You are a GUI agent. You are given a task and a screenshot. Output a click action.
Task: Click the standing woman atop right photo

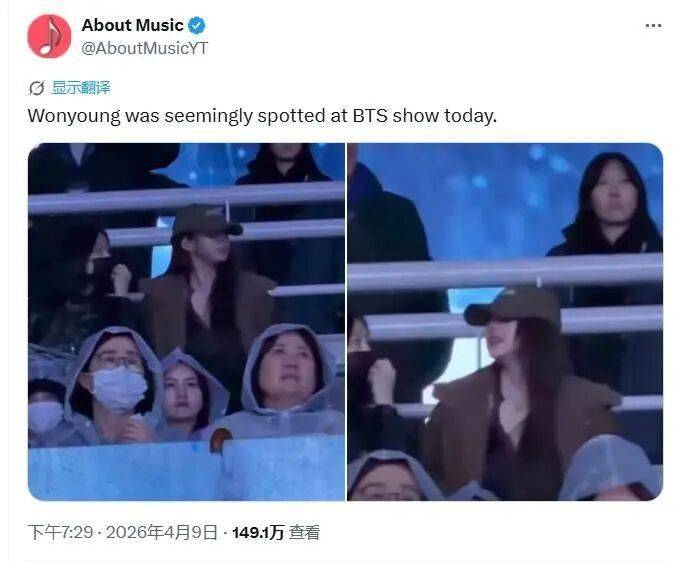[609, 206]
